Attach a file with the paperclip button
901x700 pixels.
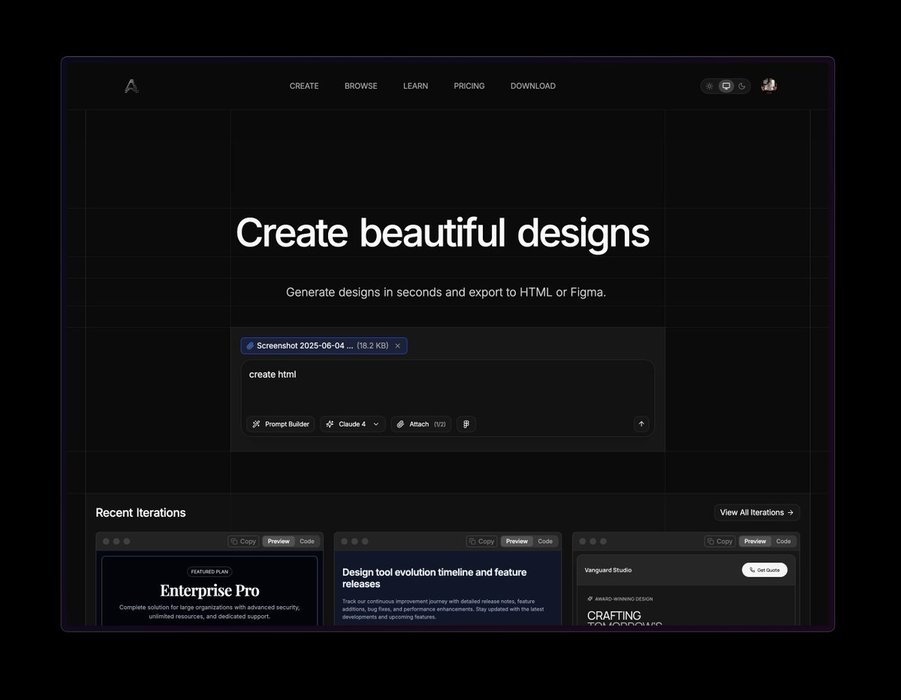coord(420,424)
